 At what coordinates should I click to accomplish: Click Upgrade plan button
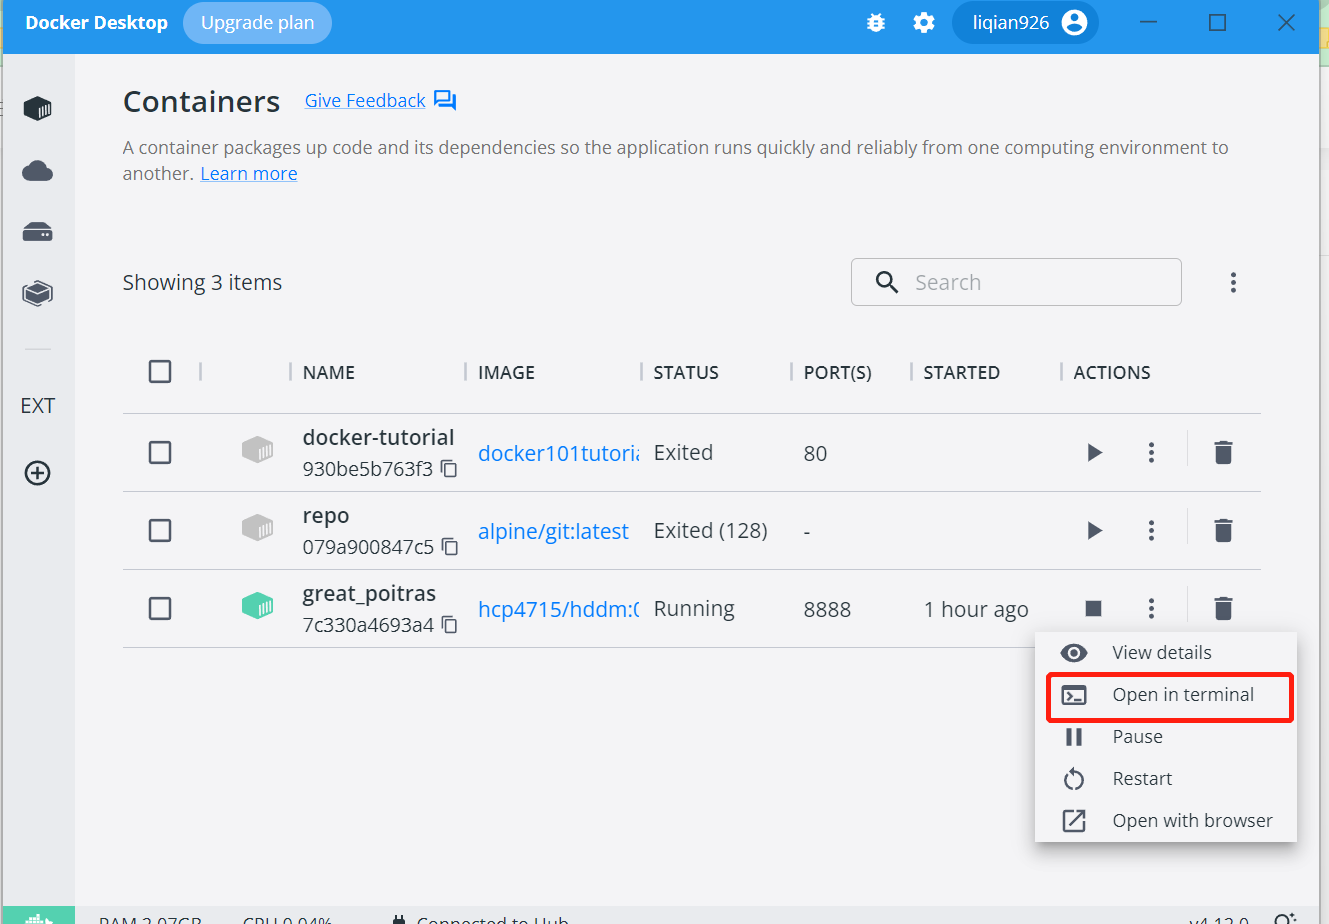tap(257, 23)
